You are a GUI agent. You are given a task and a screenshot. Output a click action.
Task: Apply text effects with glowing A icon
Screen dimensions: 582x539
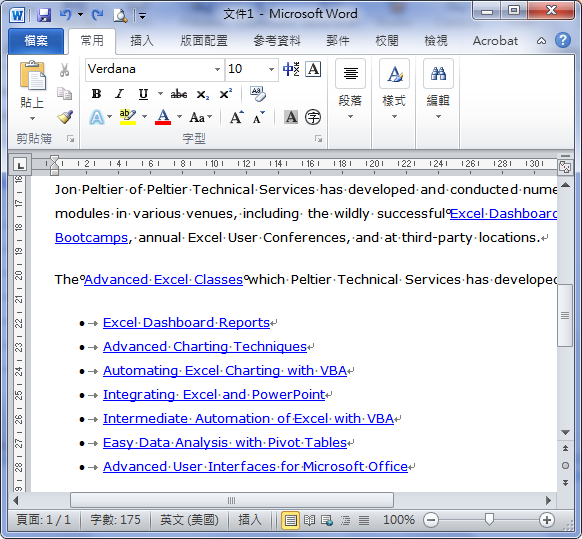pos(97,117)
